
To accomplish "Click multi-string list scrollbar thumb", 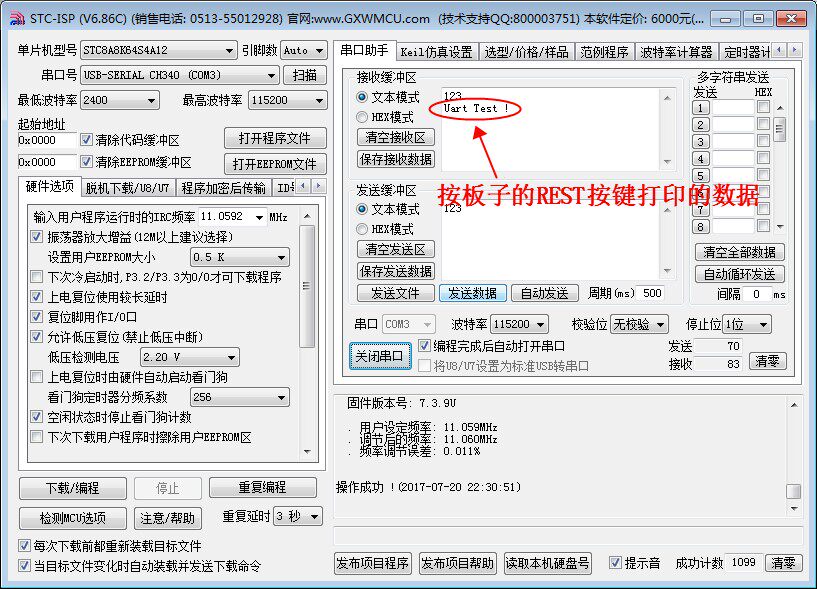I will [x=779, y=129].
